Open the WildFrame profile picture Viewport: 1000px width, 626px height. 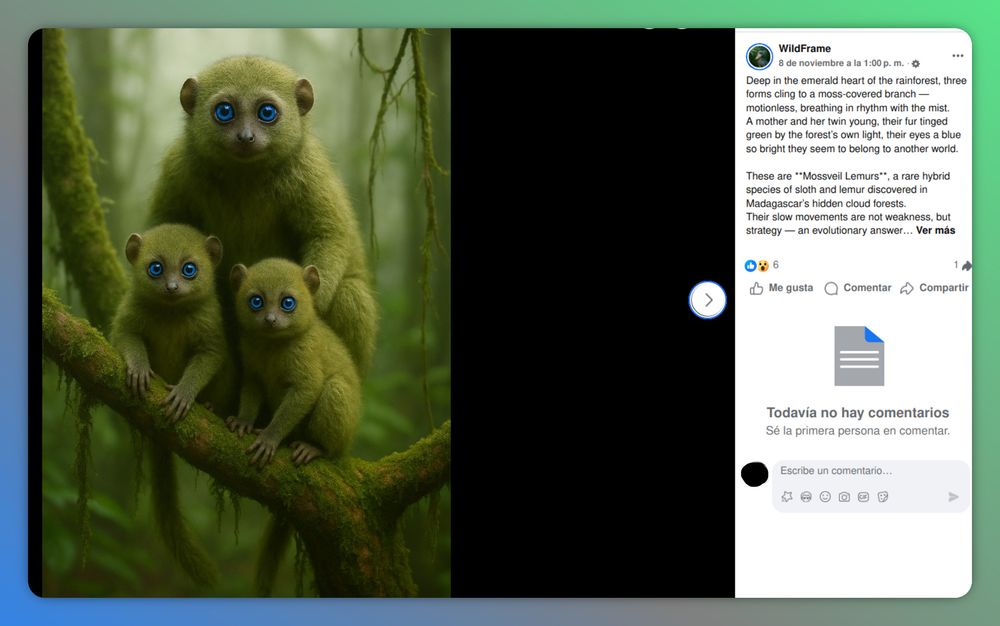(759, 57)
